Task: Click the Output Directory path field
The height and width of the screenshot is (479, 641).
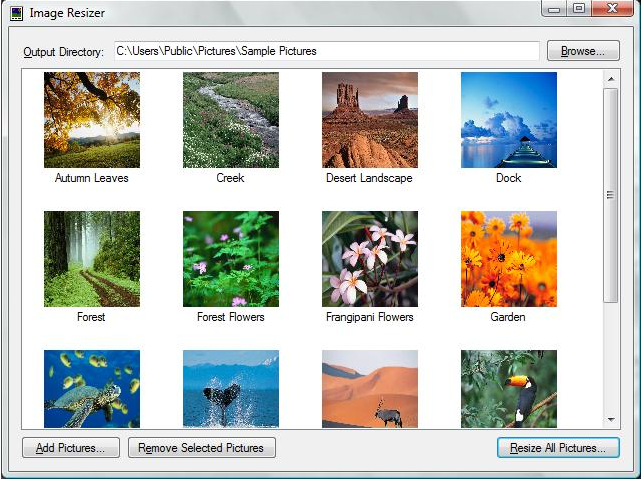Action: click(327, 51)
